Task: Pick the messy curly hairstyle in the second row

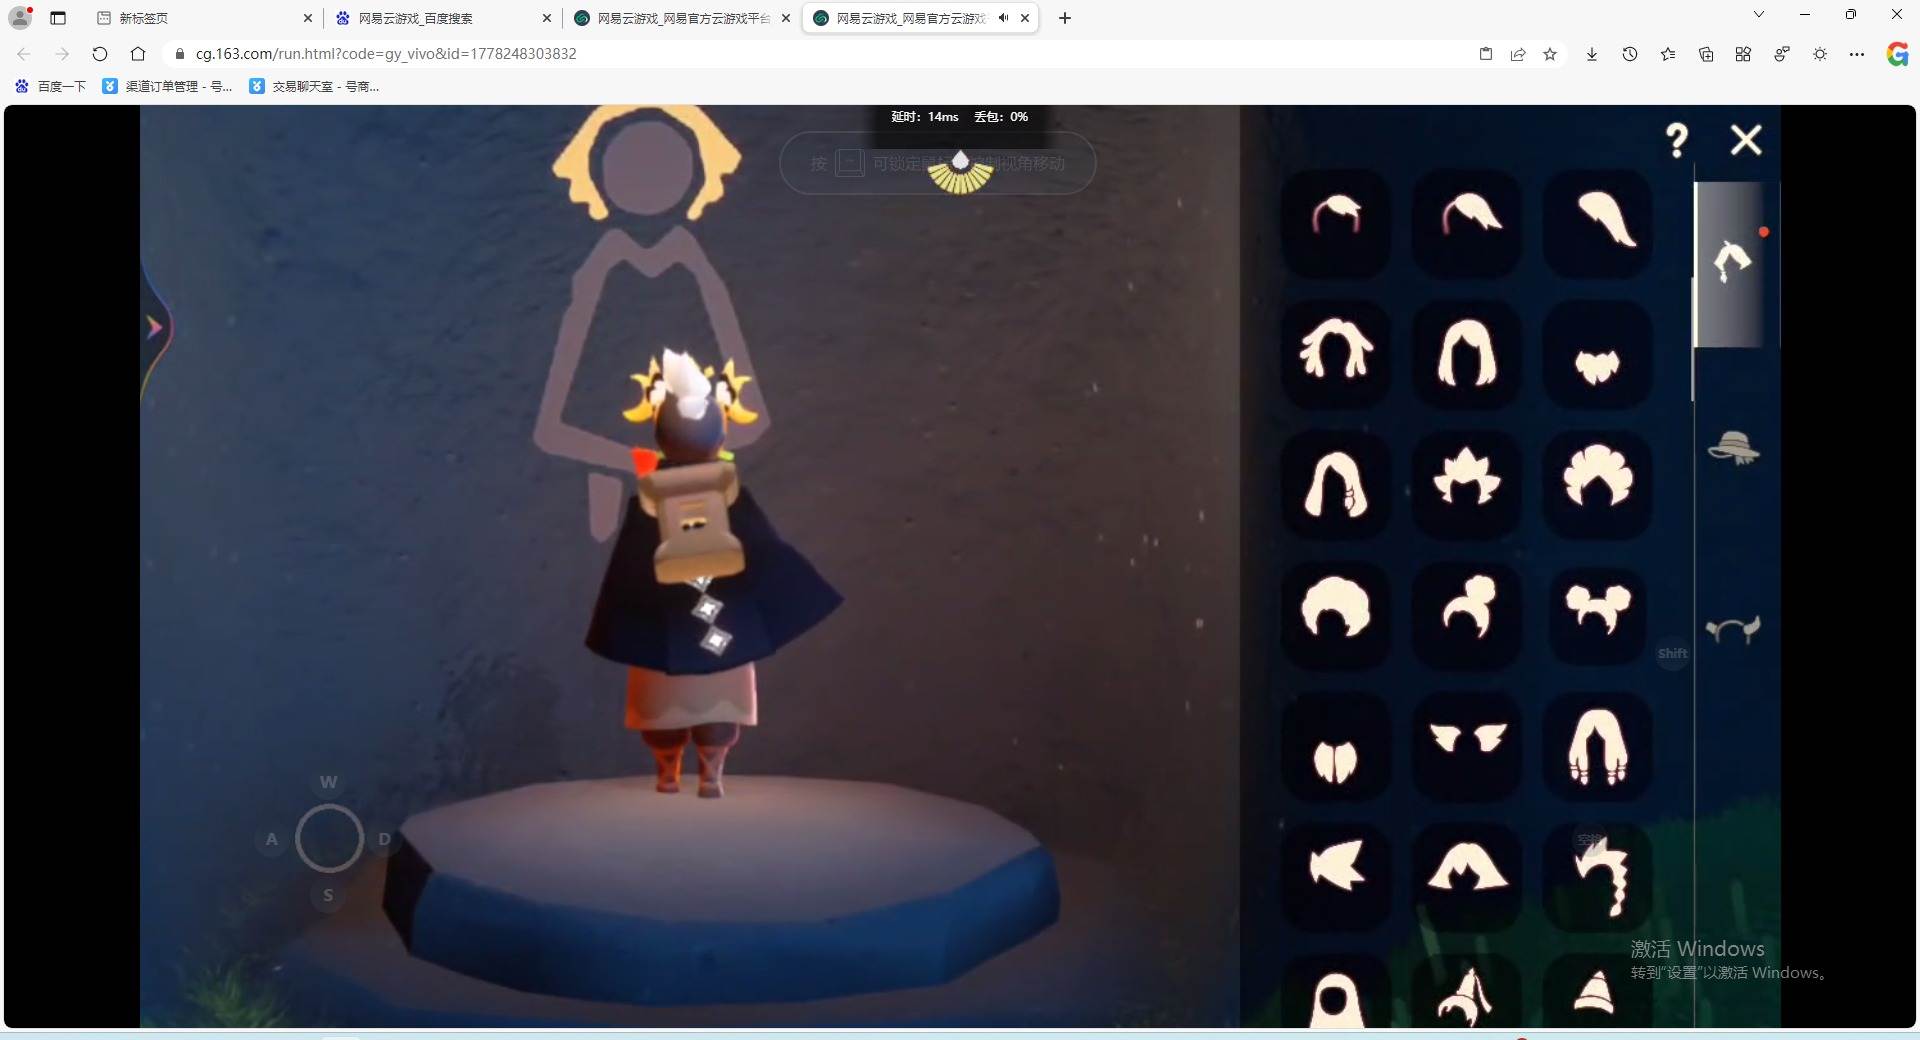Action: (1336, 353)
